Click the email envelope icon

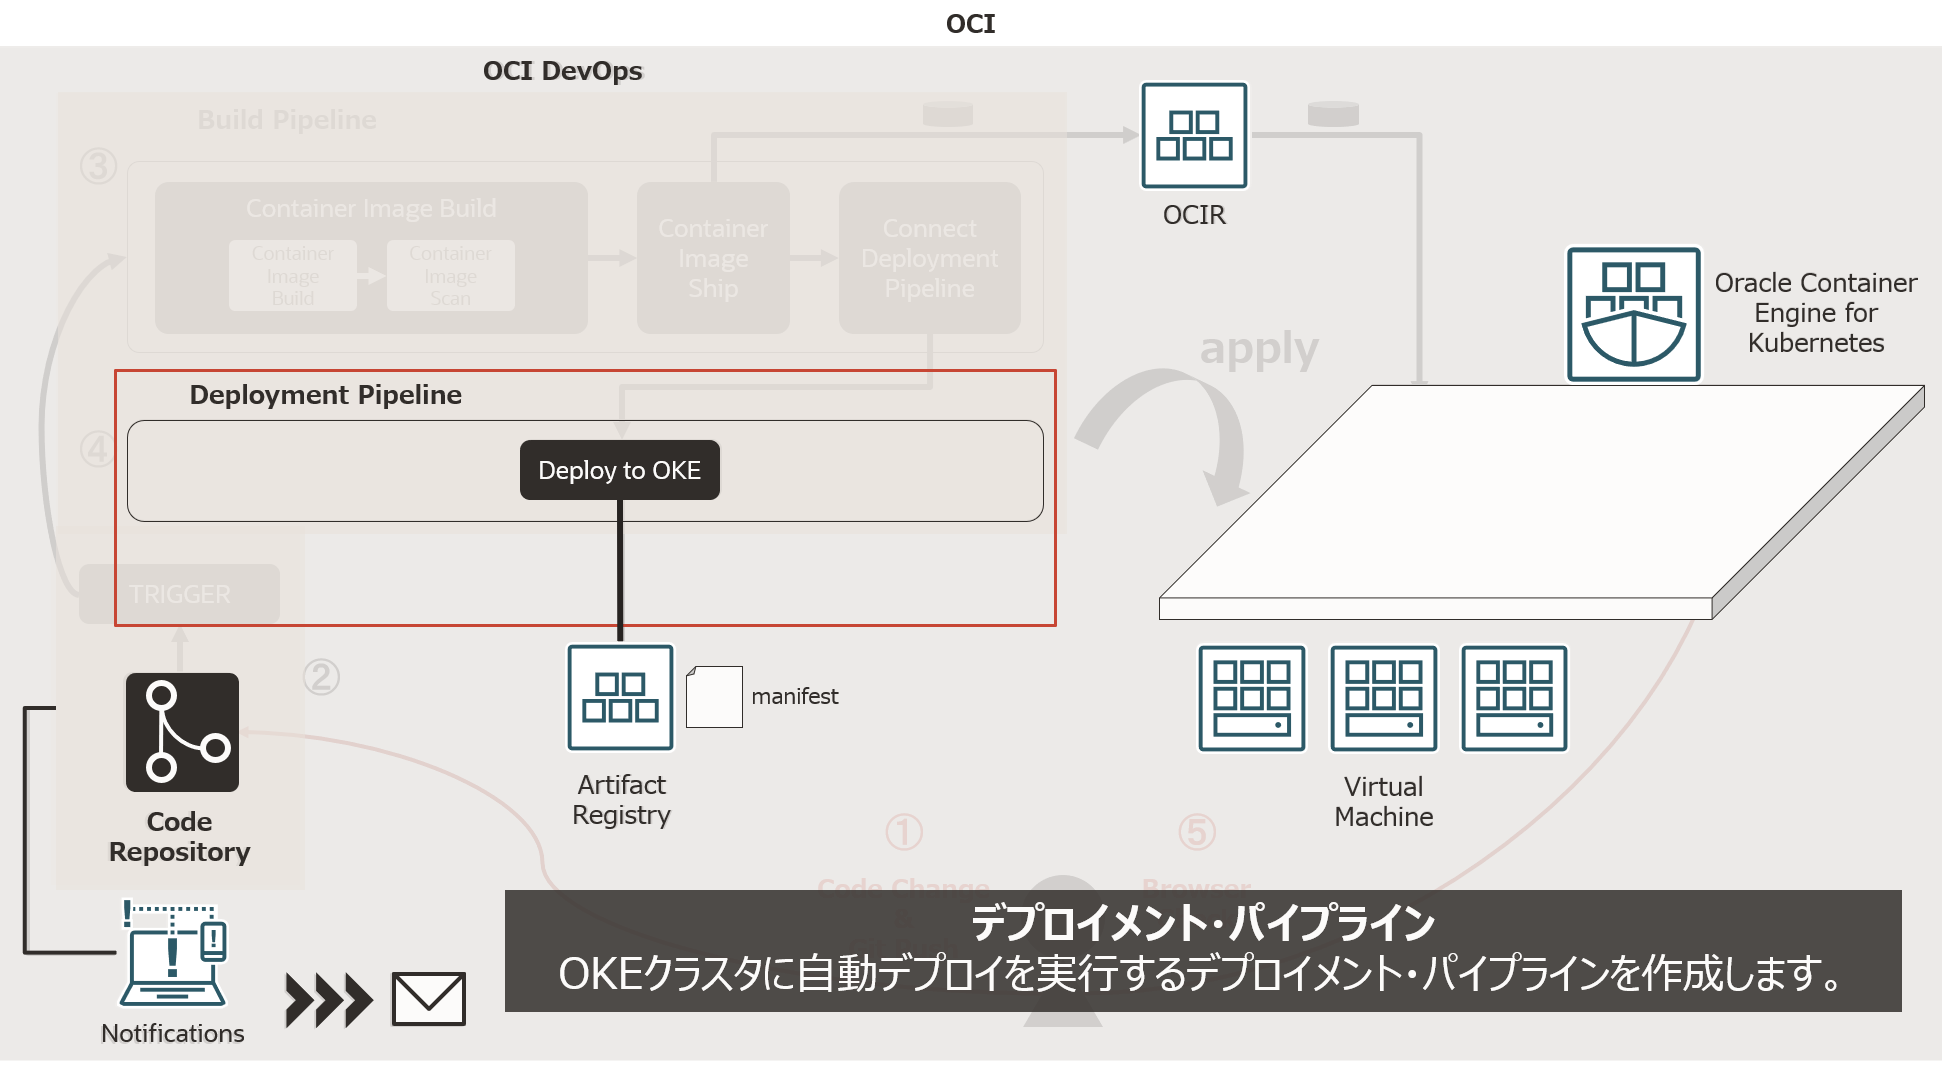click(x=428, y=999)
